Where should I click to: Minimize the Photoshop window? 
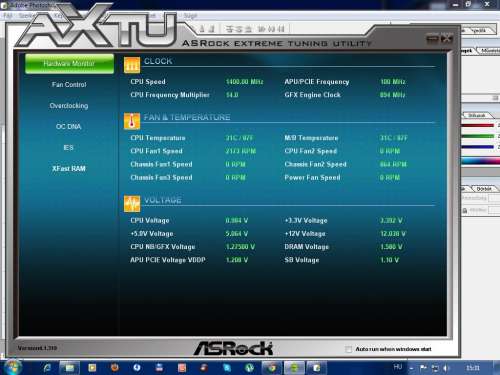pyautogui.click(x=455, y=5)
